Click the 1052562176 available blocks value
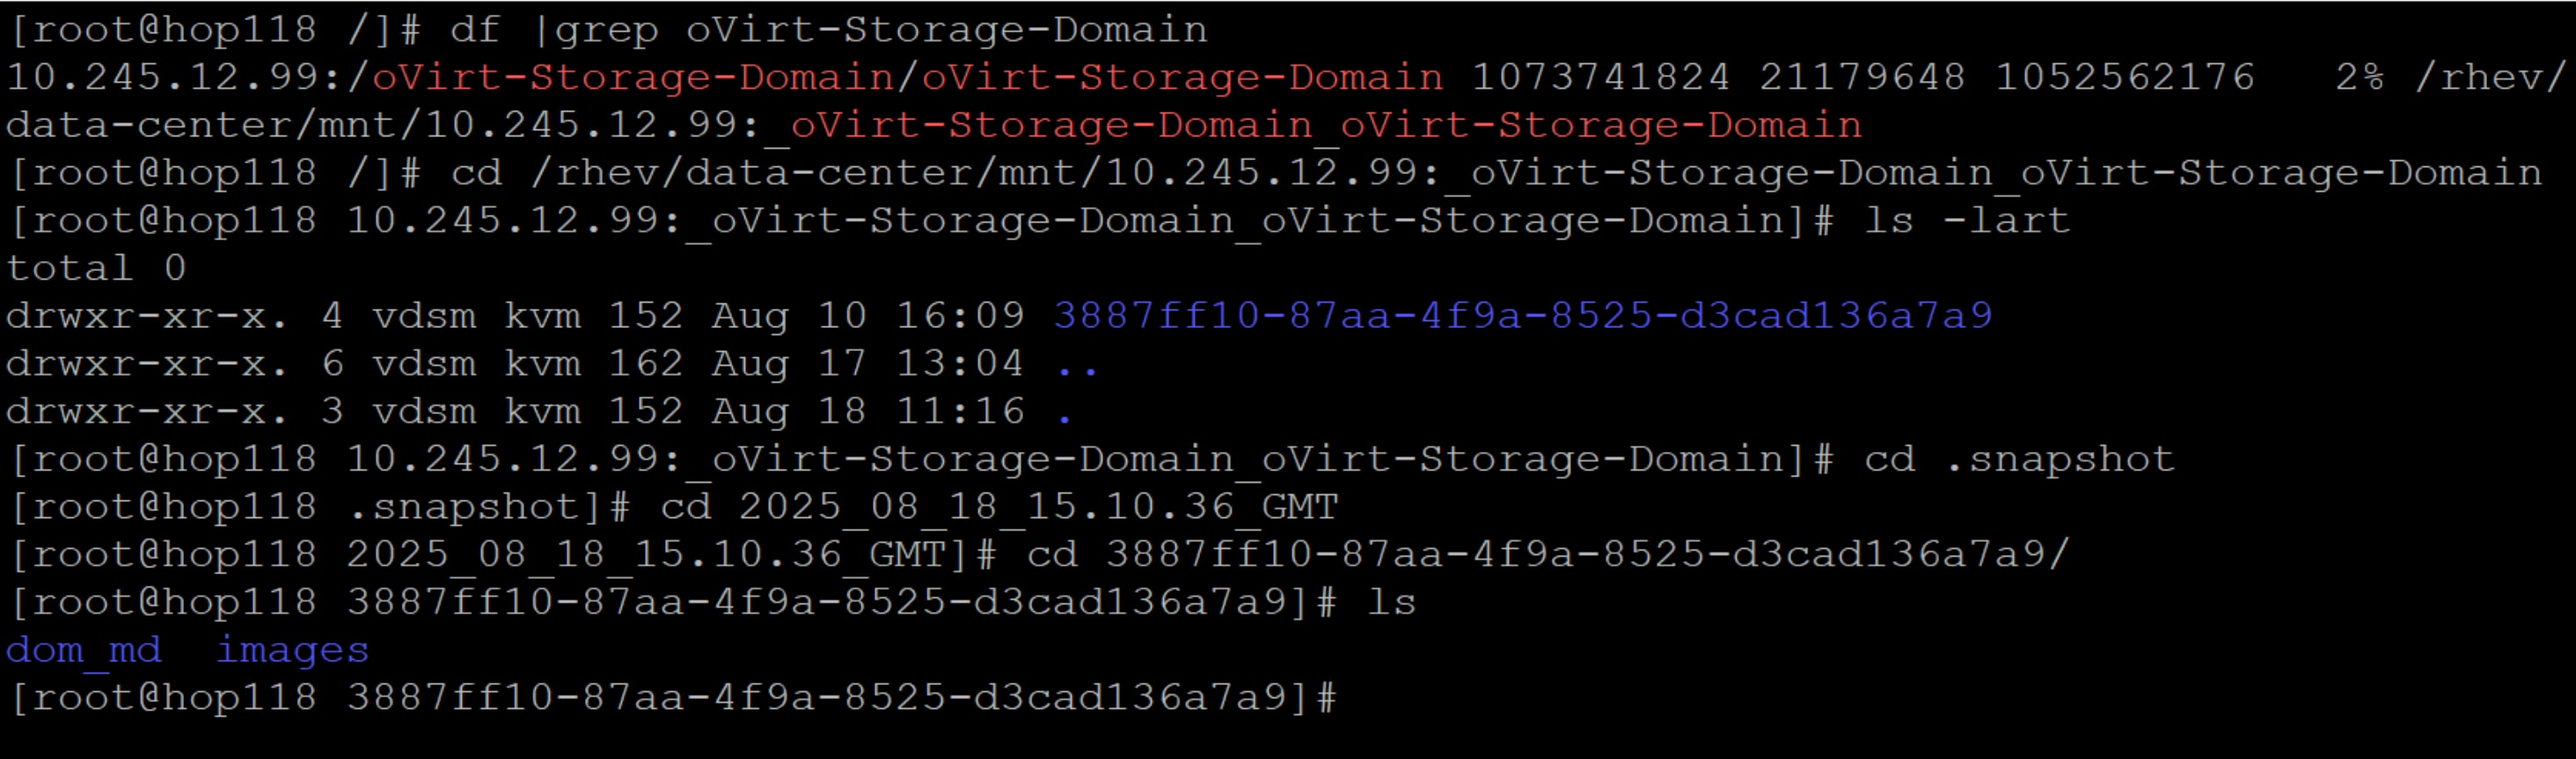 point(2125,77)
